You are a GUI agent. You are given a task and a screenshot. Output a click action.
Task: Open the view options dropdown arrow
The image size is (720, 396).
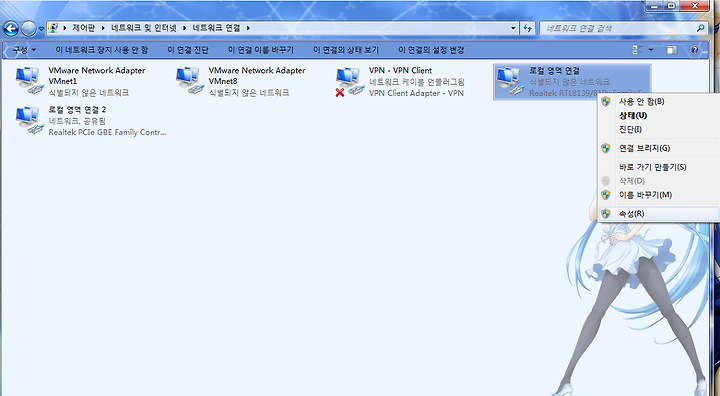pos(651,50)
